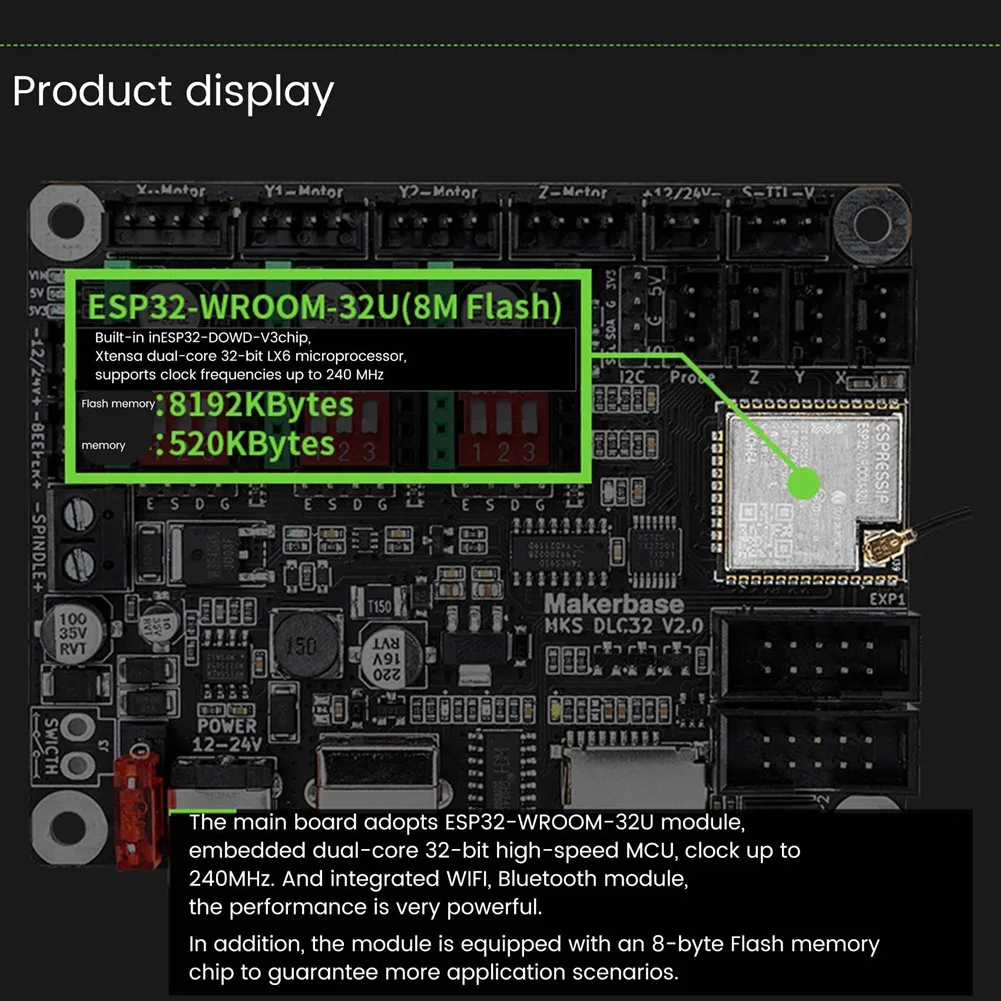Click the Makerbase MKS DLC32 V2.0 label
This screenshot has height=1001, width=1001.
pyautogui.click(x=622, y=614)
